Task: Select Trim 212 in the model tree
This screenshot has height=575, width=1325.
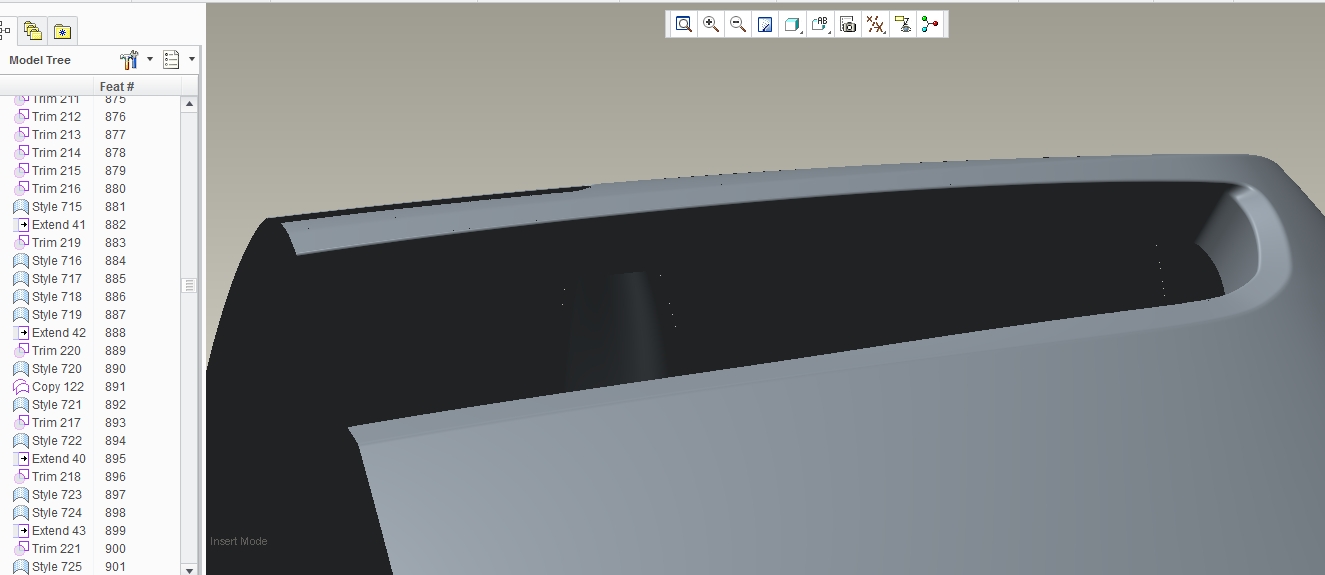Action: 56,117
